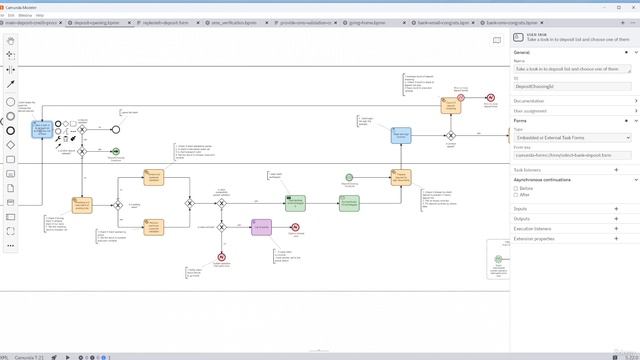Pick the expanded subprocess from palette
Image resolution: width=640 pixels, height=360 pixels.
[11, 174]
